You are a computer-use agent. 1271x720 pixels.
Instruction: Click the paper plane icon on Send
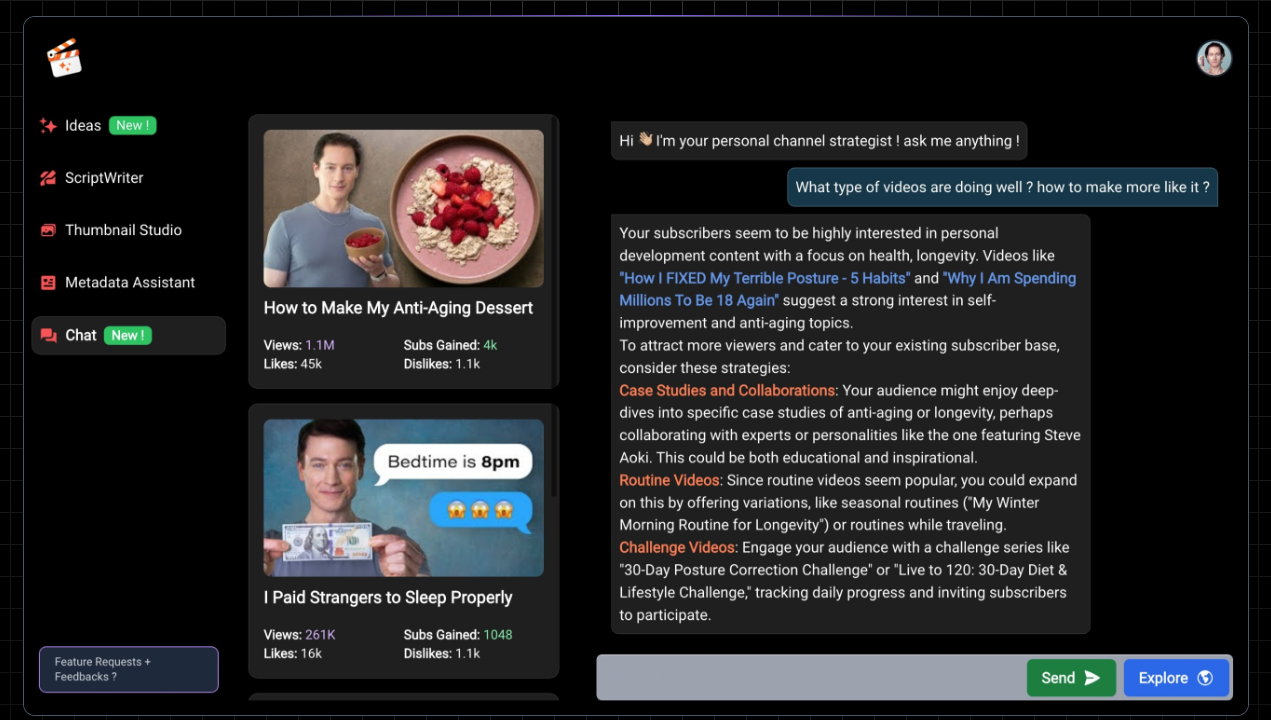pos(1092,678)
